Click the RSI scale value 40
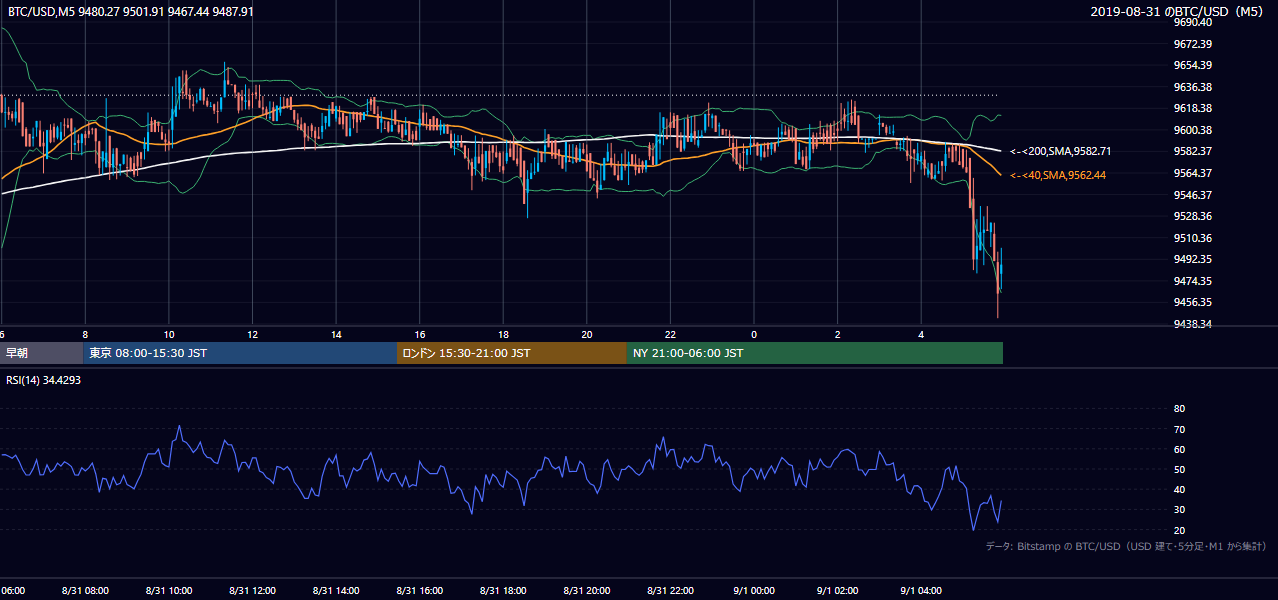1278x600 pixels. 1179,489
